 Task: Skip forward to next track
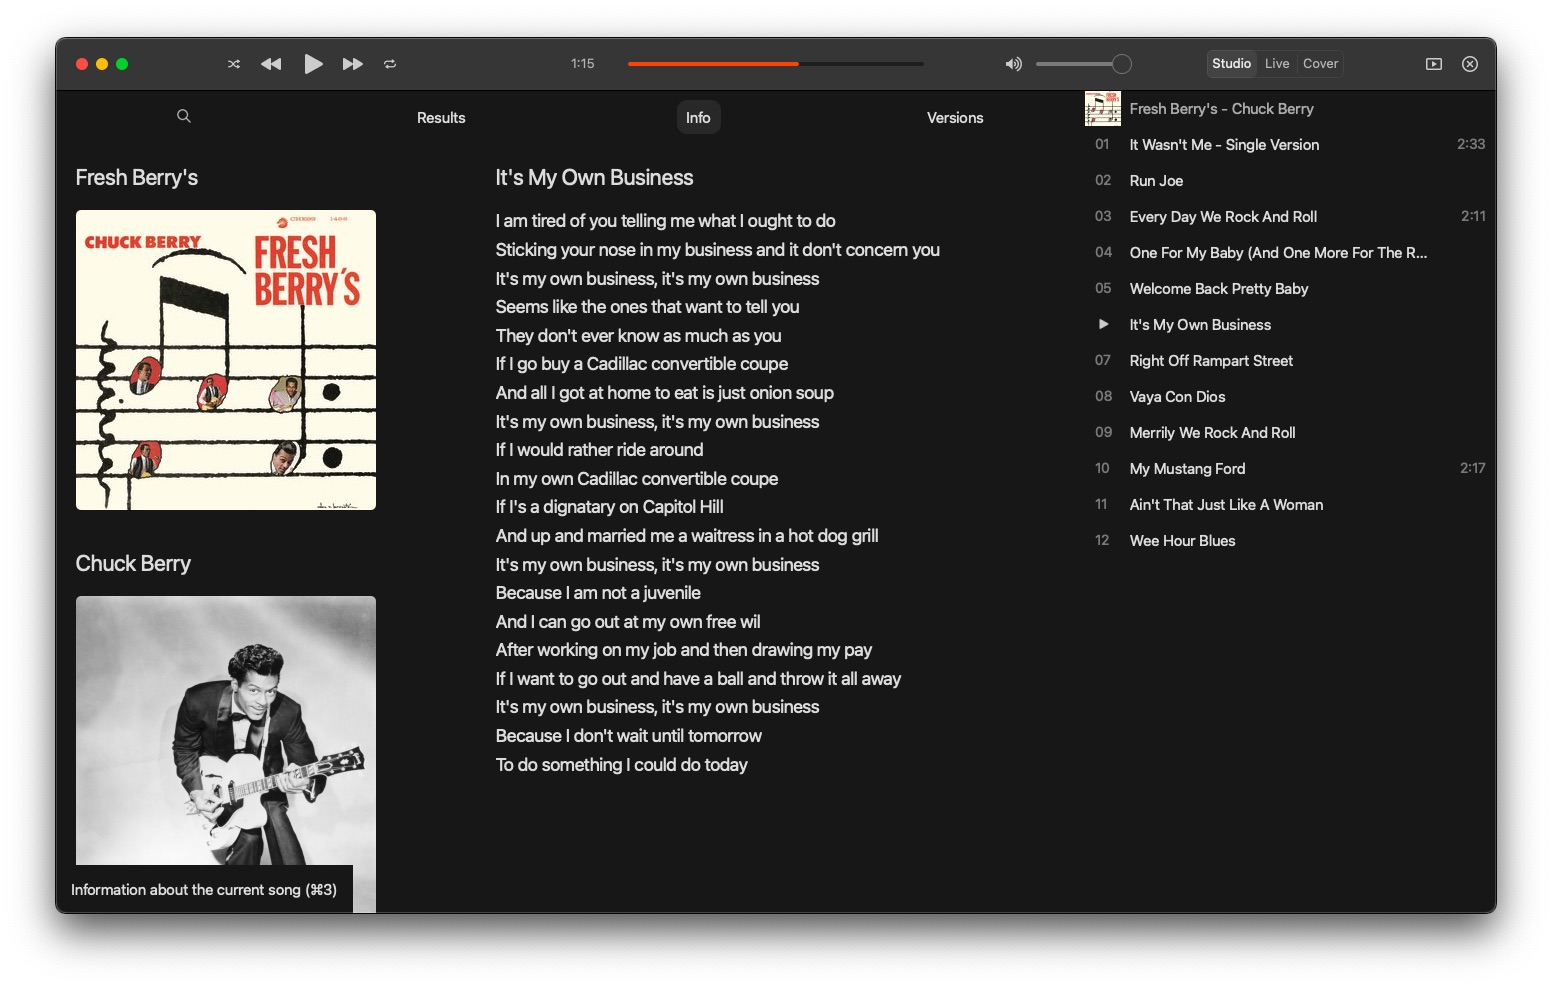point(353,64)
